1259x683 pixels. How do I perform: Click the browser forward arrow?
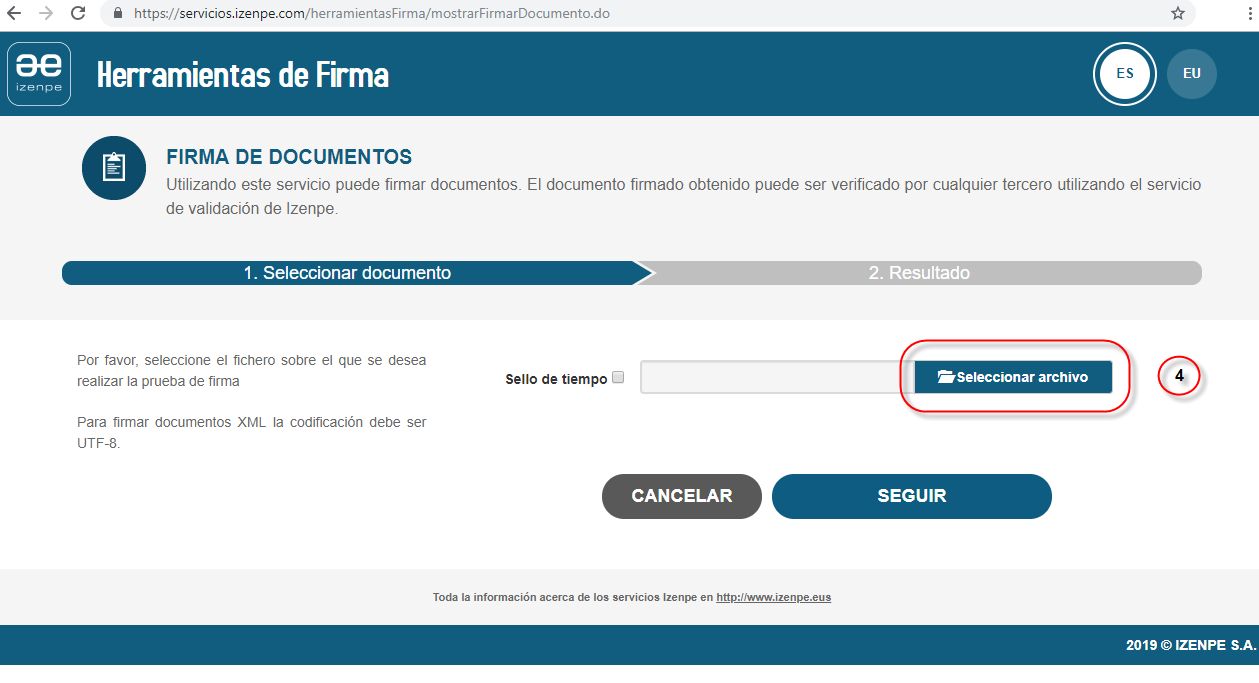coord(46,14)
